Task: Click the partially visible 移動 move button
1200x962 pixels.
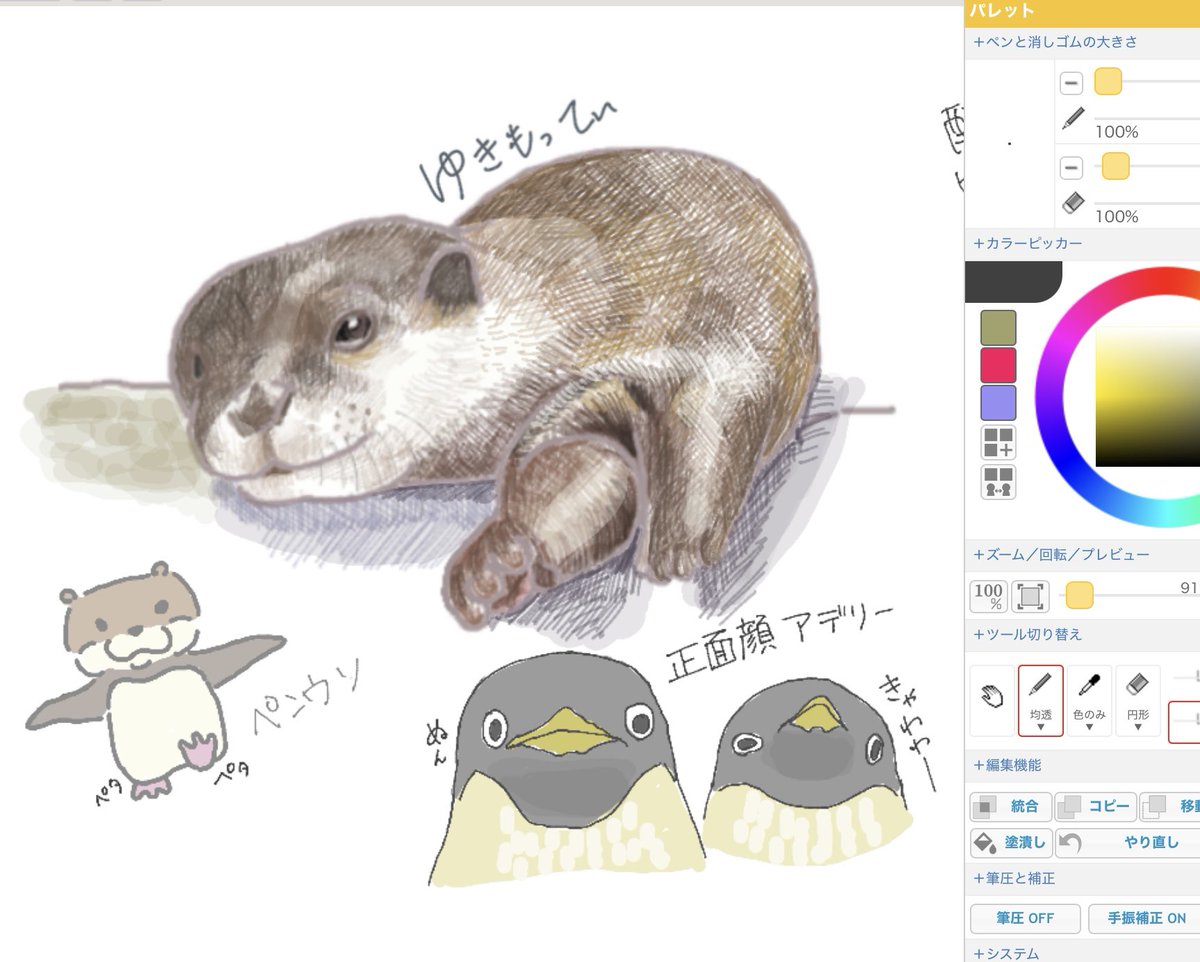Action: [1170, 806]
